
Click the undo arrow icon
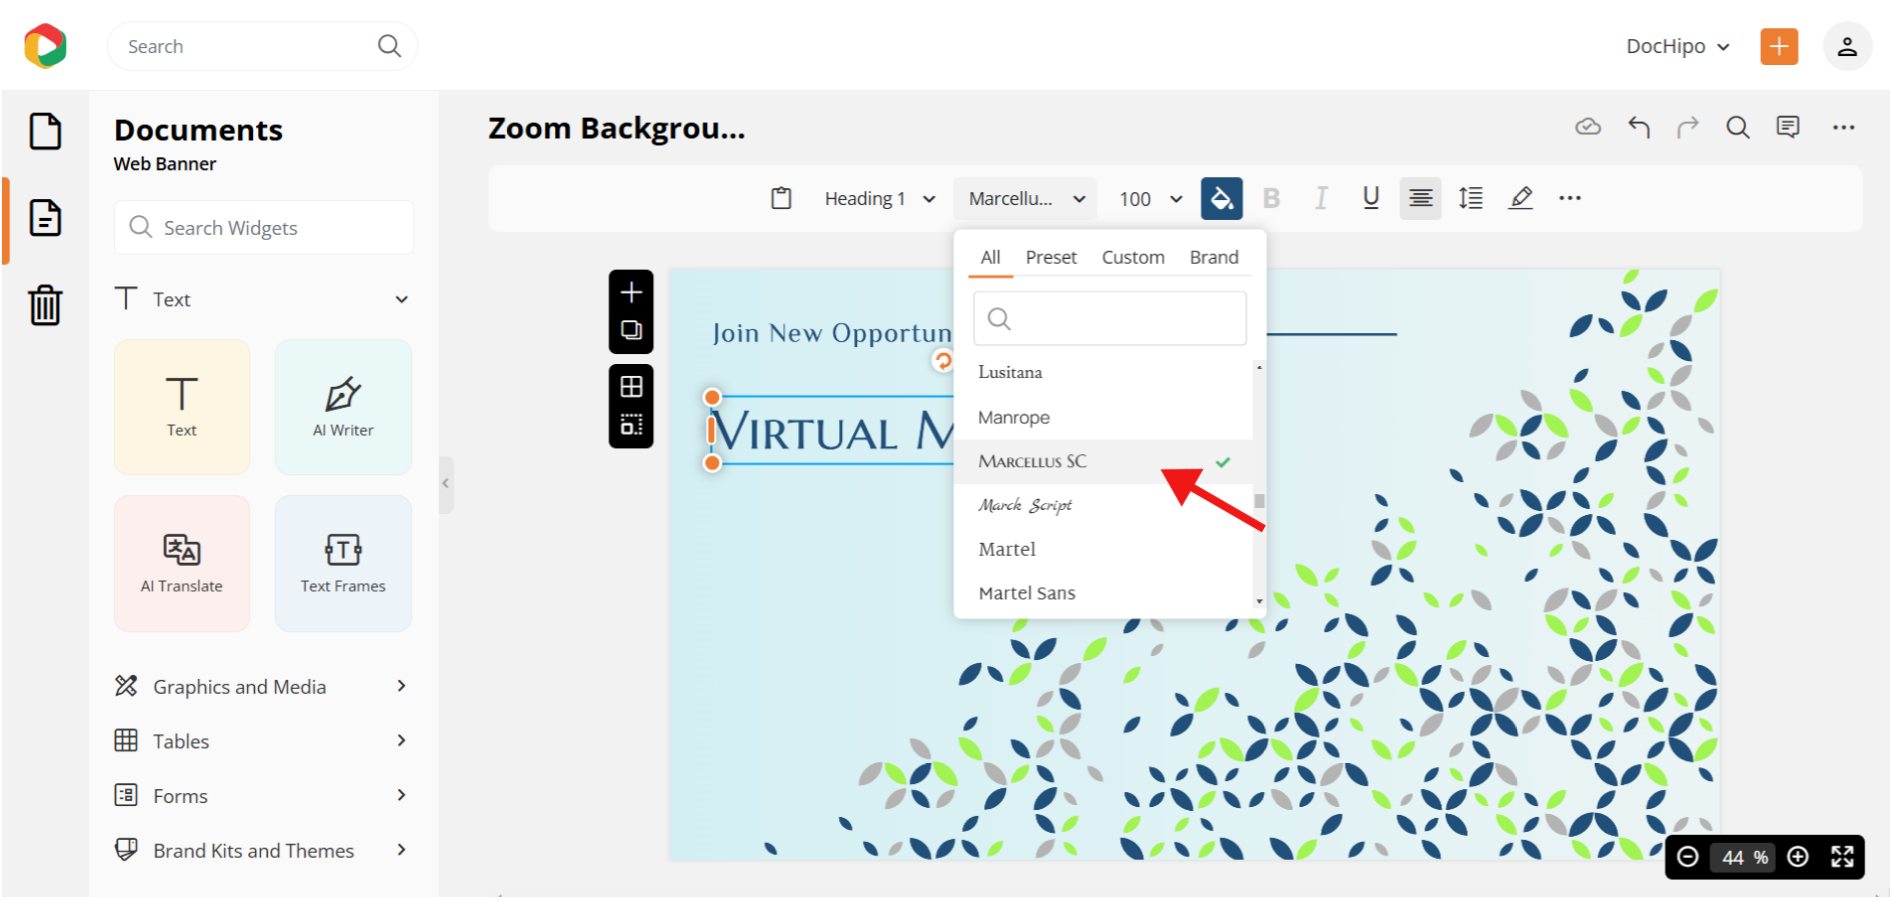1638,127
